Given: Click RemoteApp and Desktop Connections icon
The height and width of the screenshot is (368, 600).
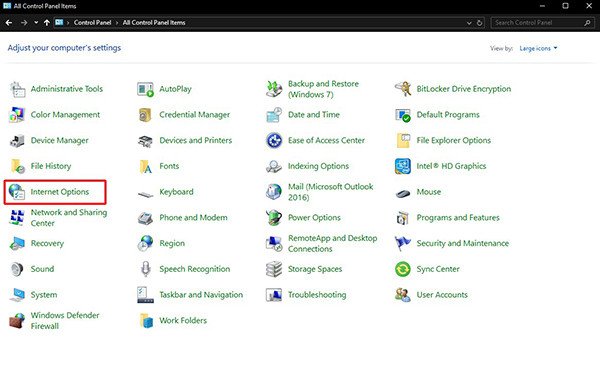Looking at the screenshot, I should point(274,244).
